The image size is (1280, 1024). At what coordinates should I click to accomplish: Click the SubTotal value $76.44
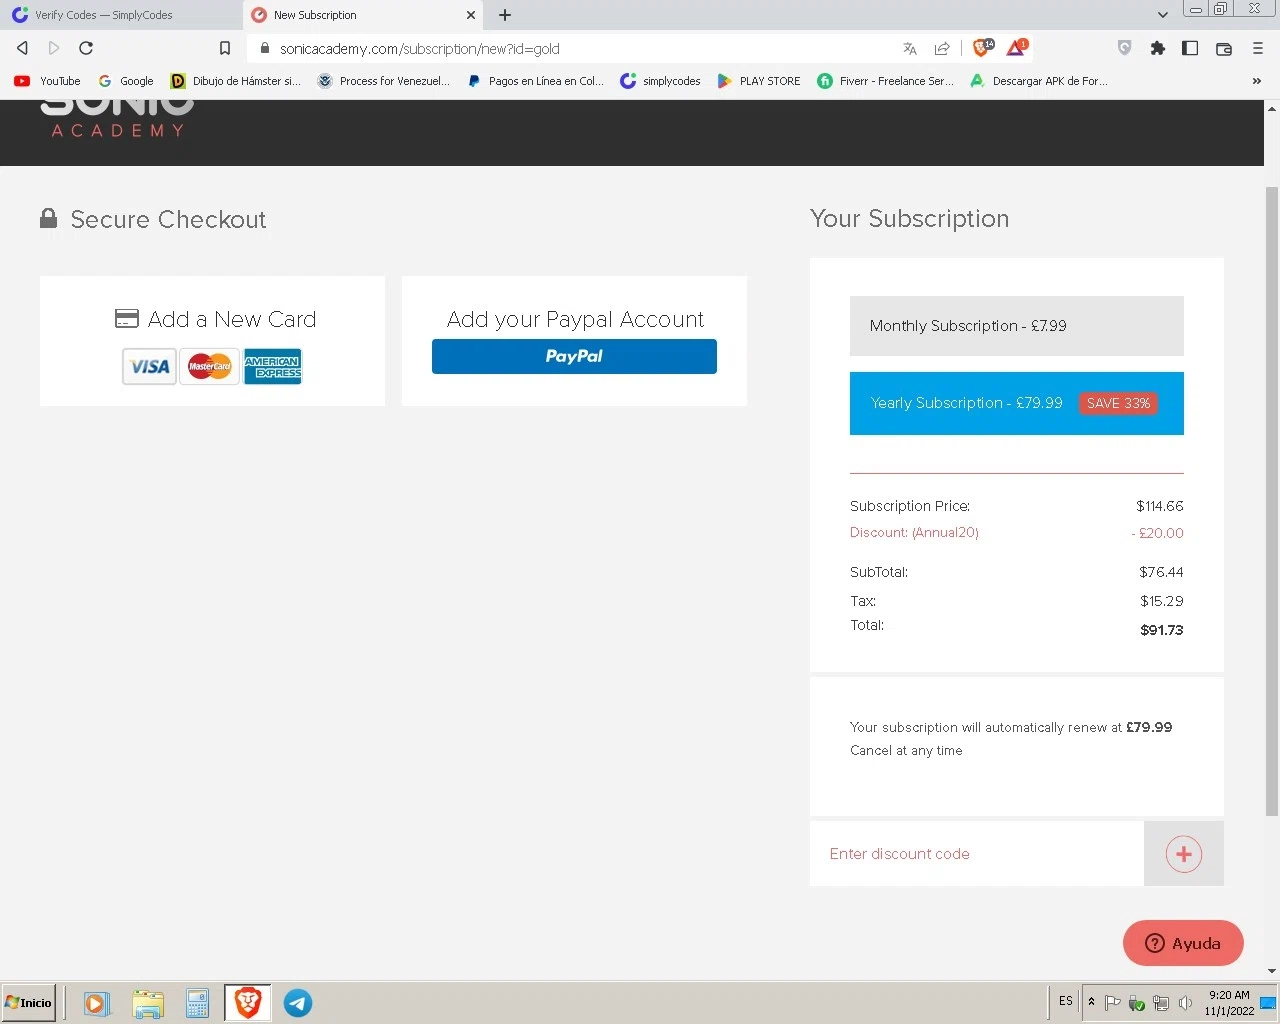point(1161,572)
